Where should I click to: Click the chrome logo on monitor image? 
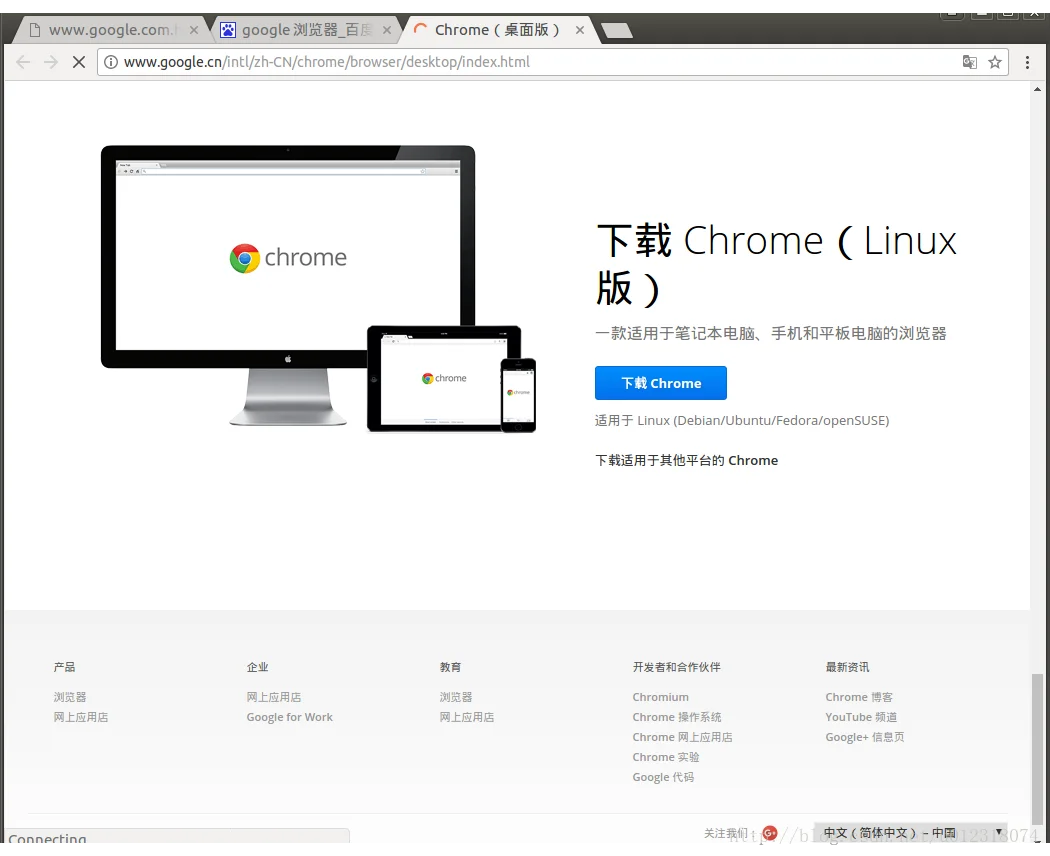click(288, 258)
